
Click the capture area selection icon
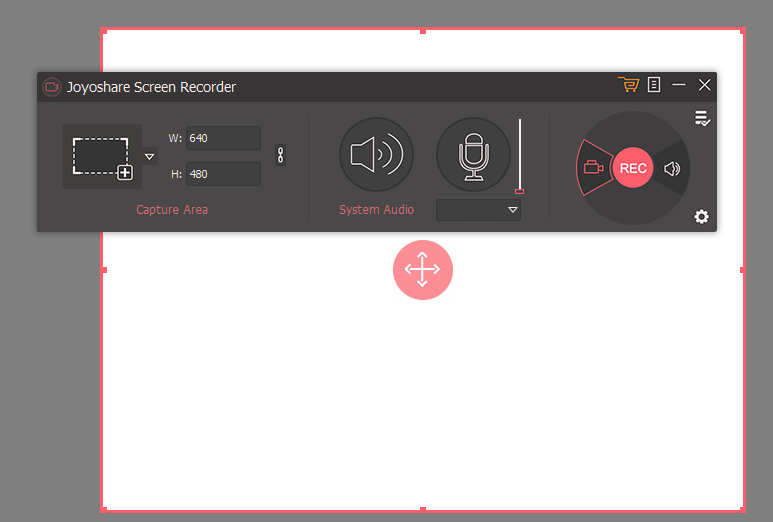point(102,157)
